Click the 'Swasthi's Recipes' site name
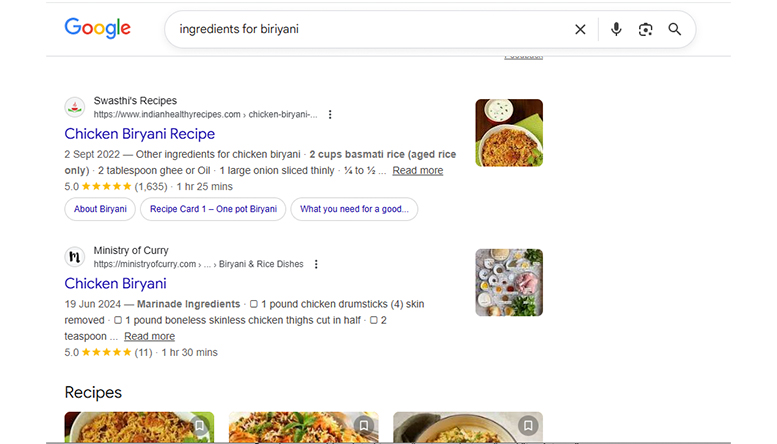This screenshot has width=777, height=444. 135,101
